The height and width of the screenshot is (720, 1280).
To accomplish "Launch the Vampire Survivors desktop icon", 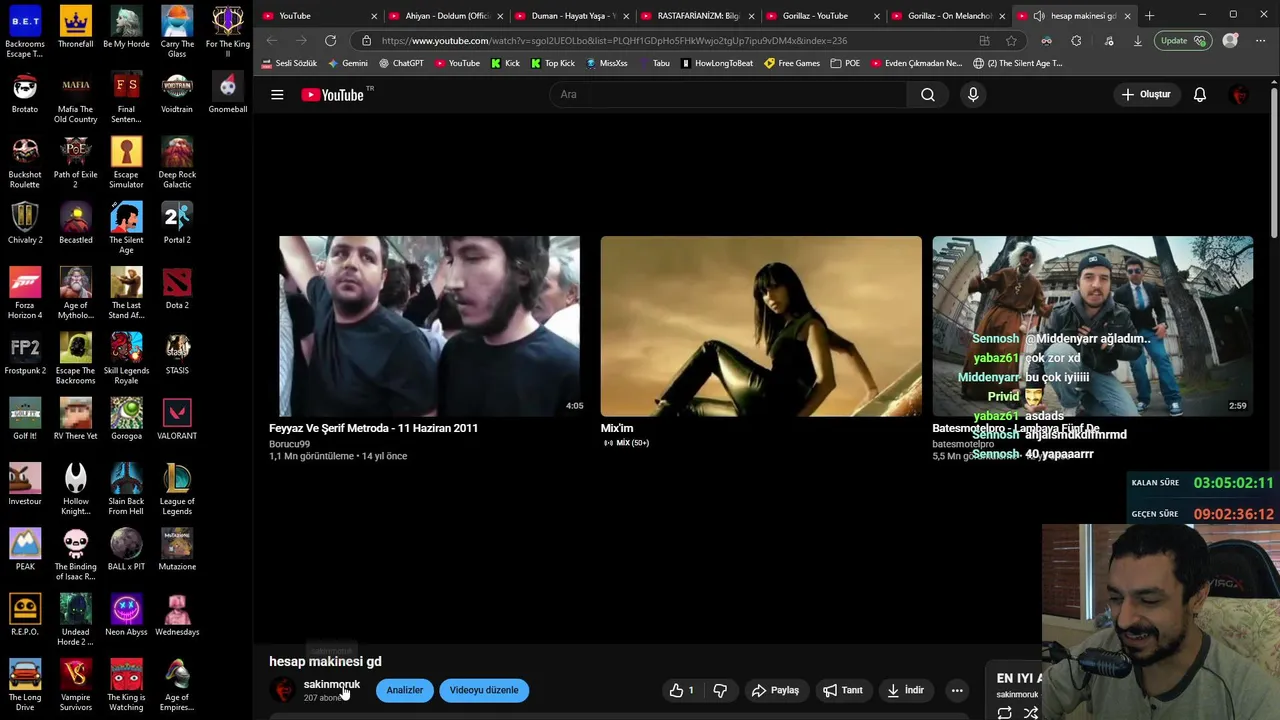I will (75, 685).
